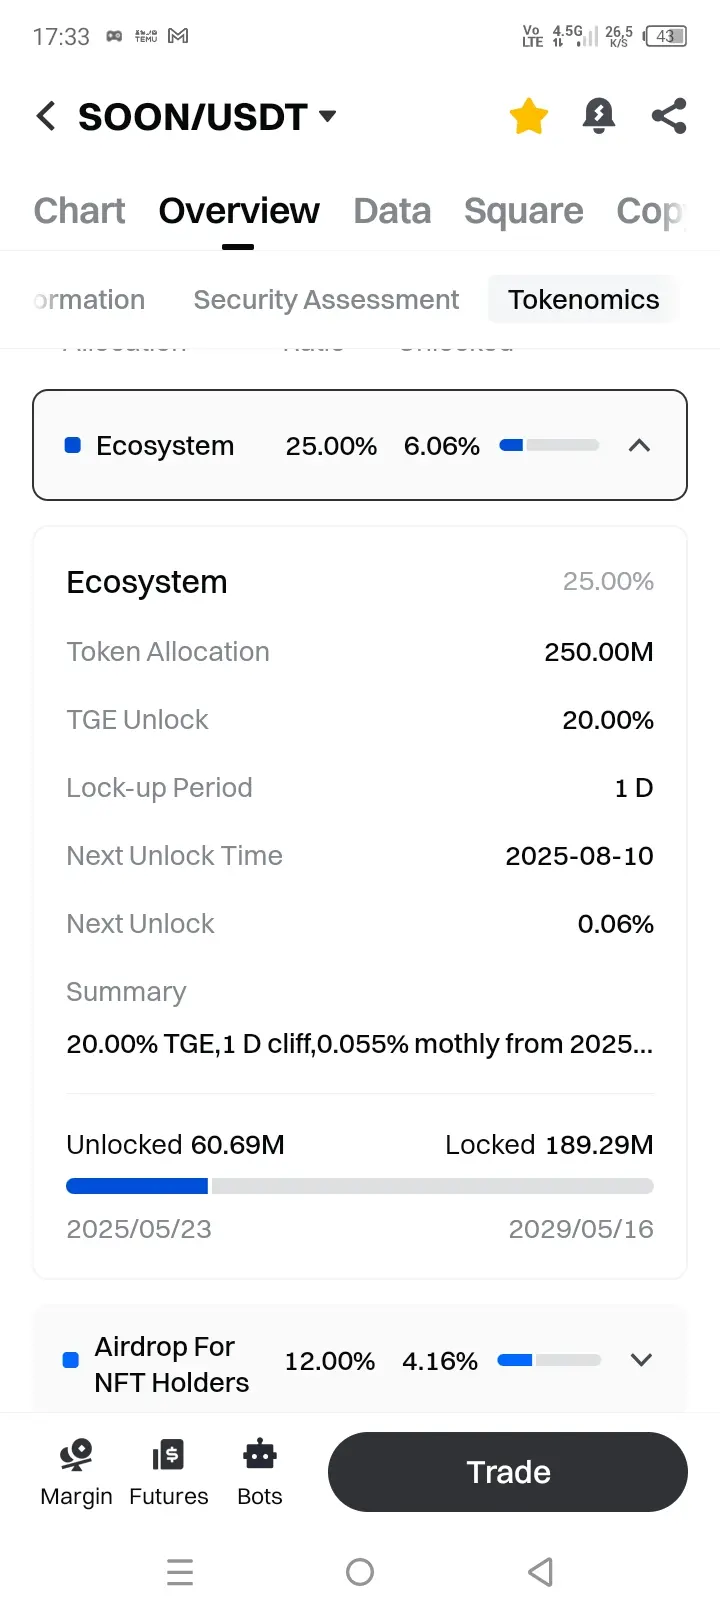
Task: Tap the Trade button
Action: 508,1472
